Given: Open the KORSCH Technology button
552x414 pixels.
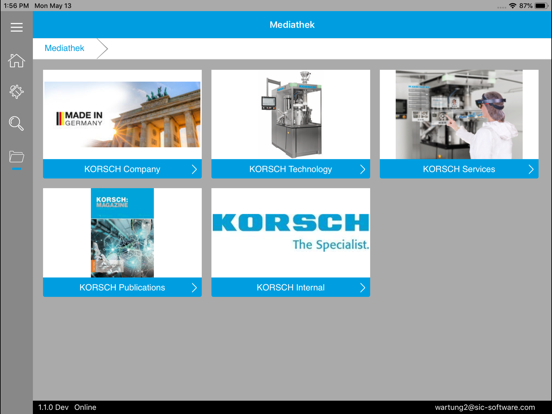Looking at the screenshot, I should tap(290, 169).
